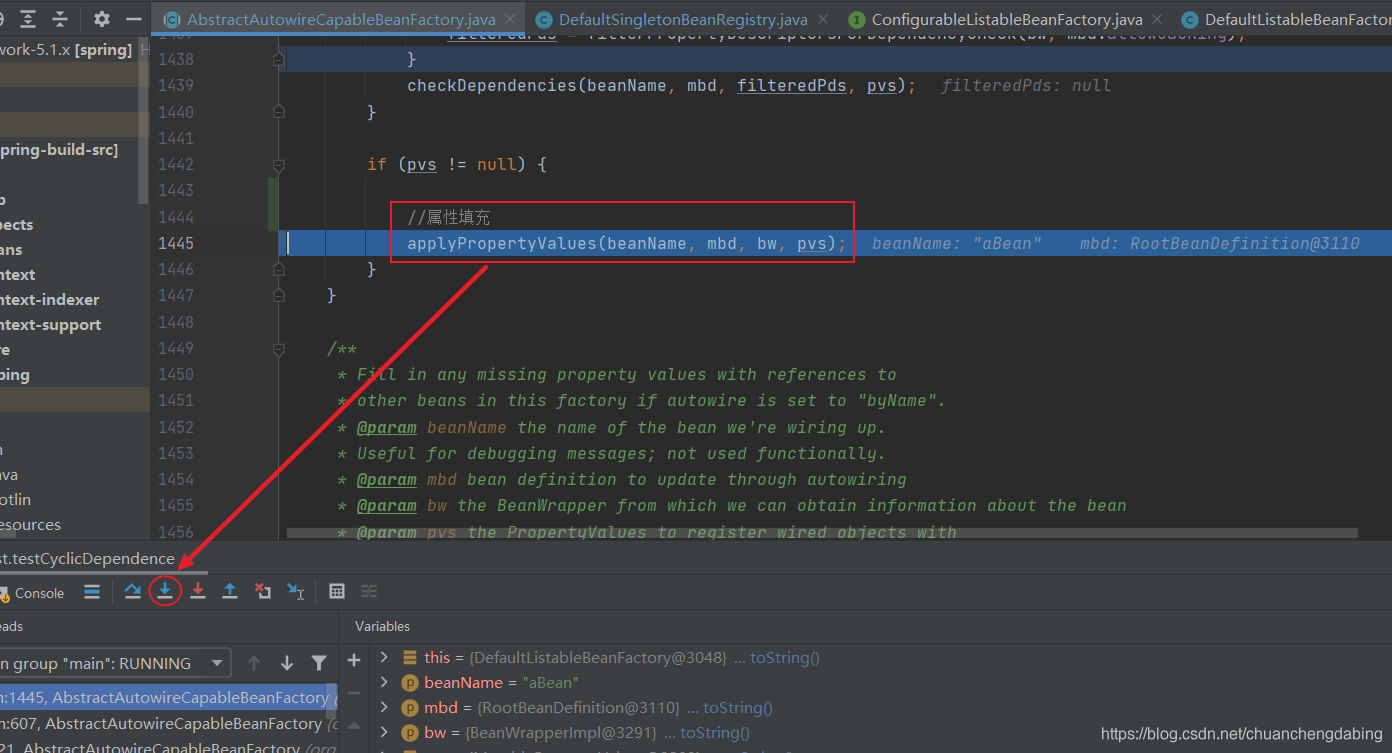
Task: Select the [spring-build-src] project tree item
Action: click(x=59, y=150)
